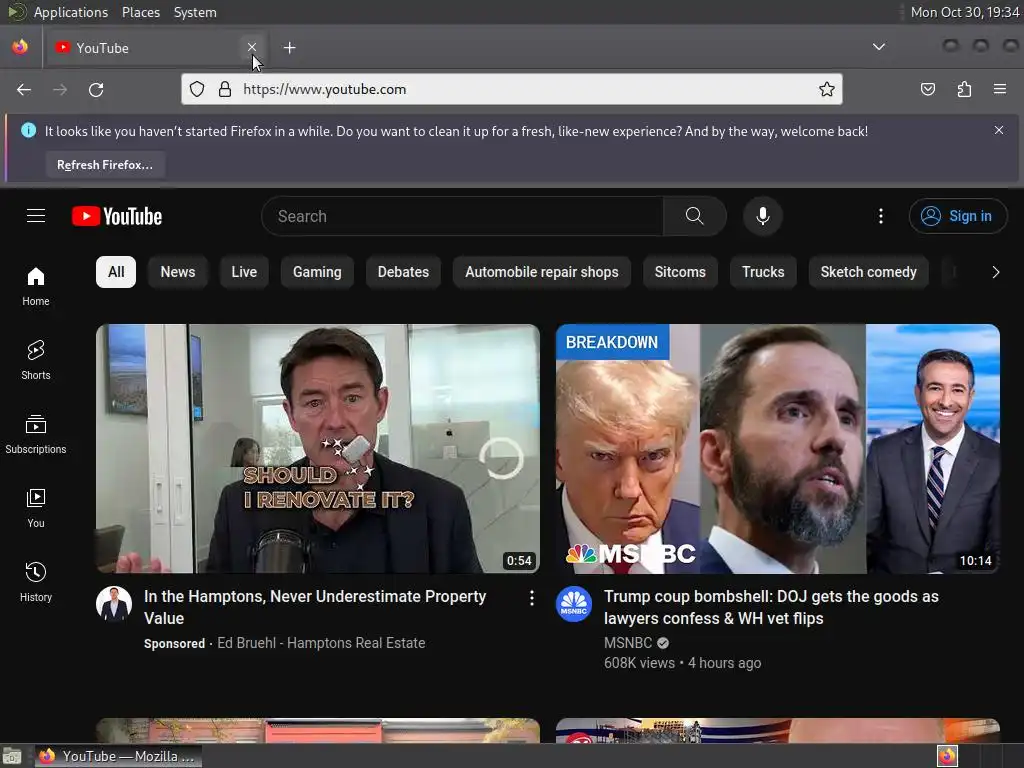Viewport: 1024px width, 768px height.
Task: Open MSNBC channel avatar
Action: [573, 604]
